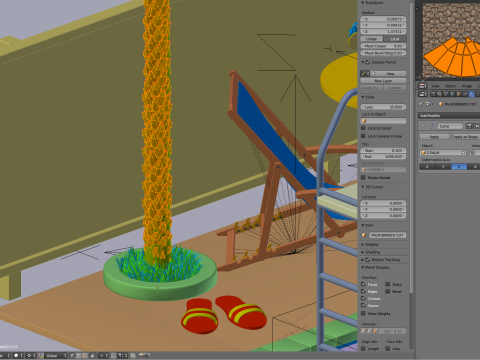Toggle snap magnet icon in 3D view header
Viewport: 480px width, 360px height.
(114, 356)
